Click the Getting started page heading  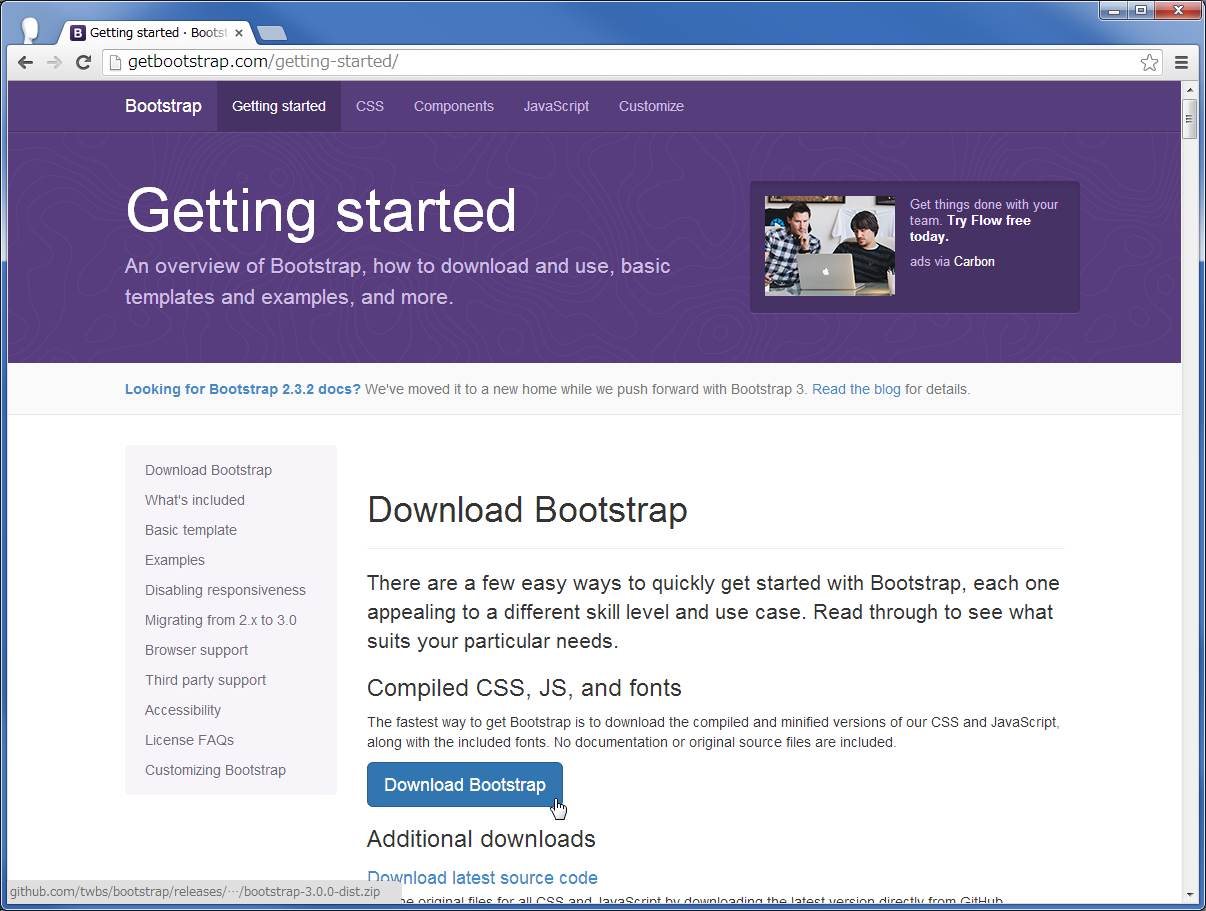[x=321, y=211]
